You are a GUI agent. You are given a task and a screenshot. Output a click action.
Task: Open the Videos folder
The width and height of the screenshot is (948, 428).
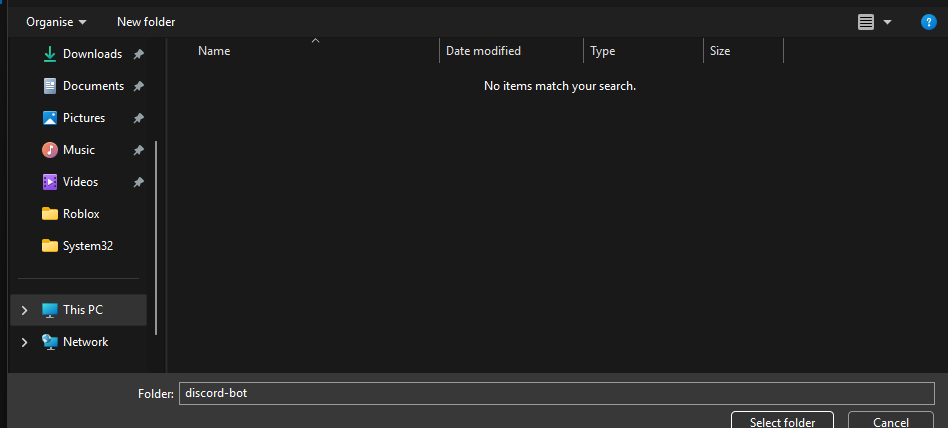pos(80,182)
